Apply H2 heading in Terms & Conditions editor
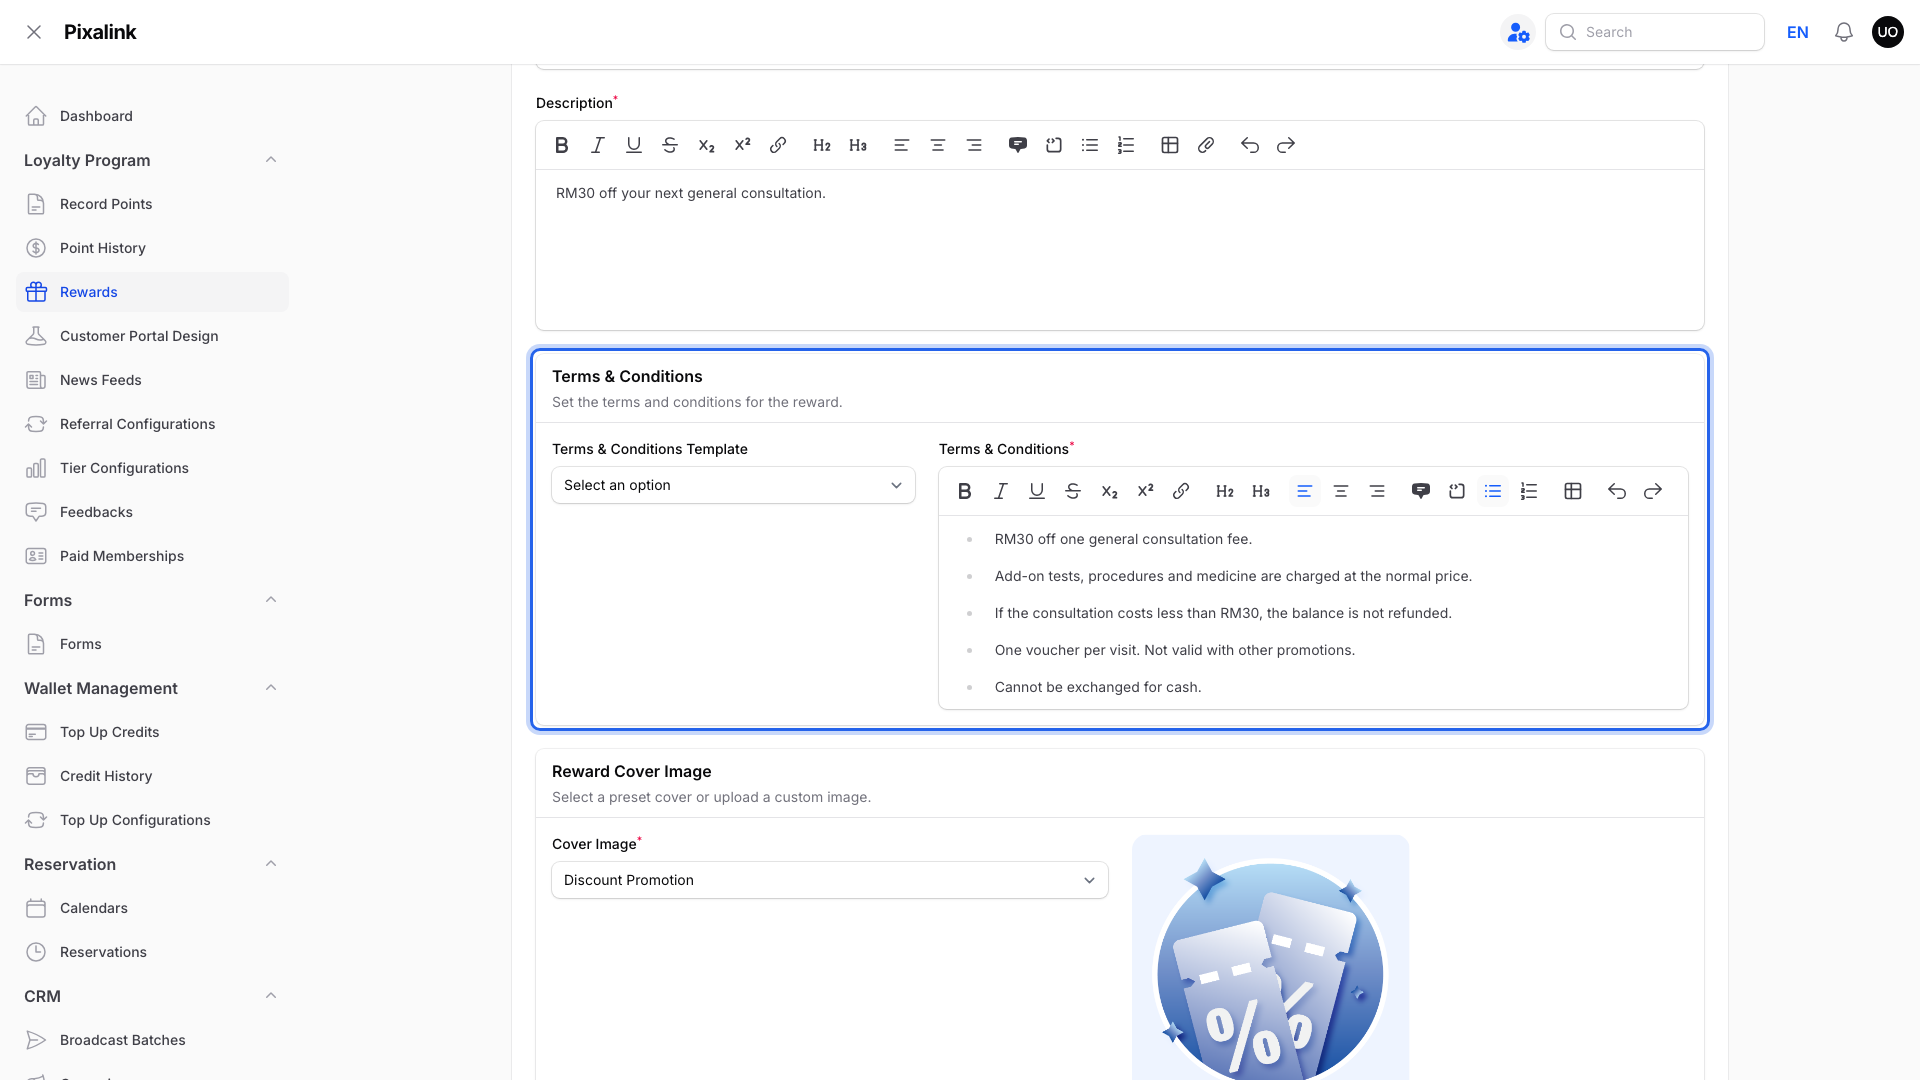 point(1225,491)
